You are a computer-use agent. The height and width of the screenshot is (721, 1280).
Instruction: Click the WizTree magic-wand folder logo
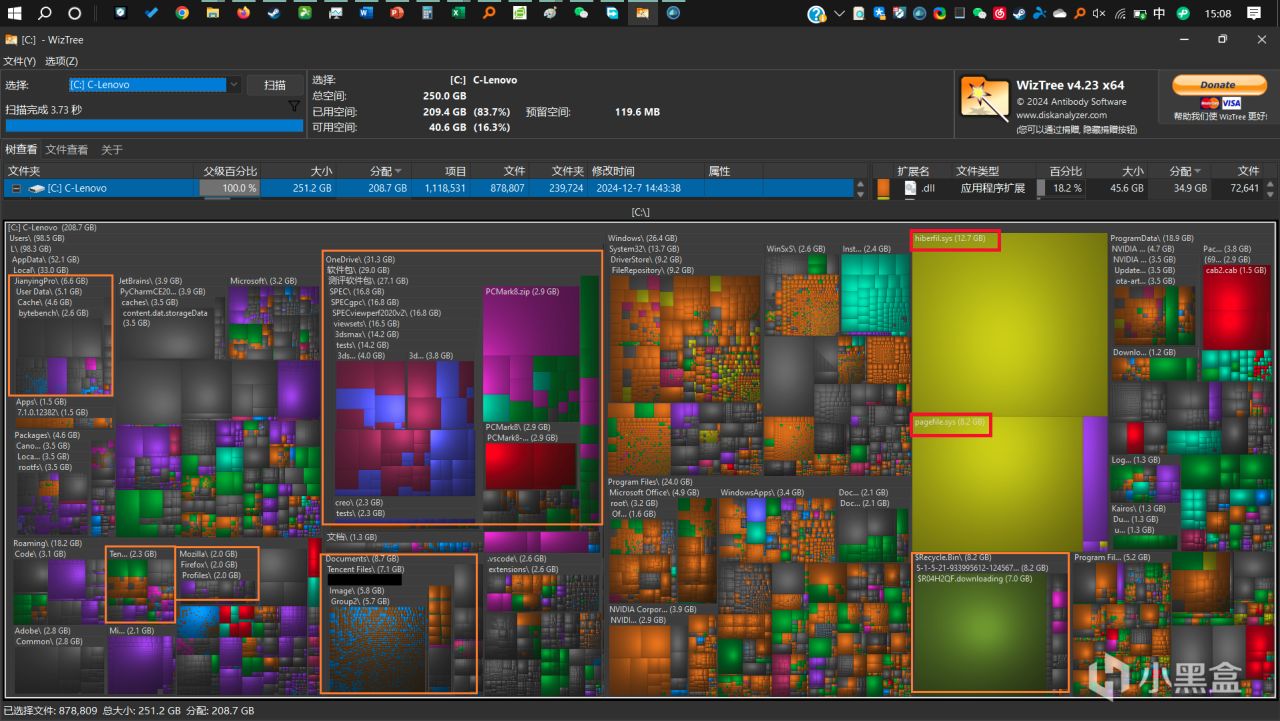984,99
